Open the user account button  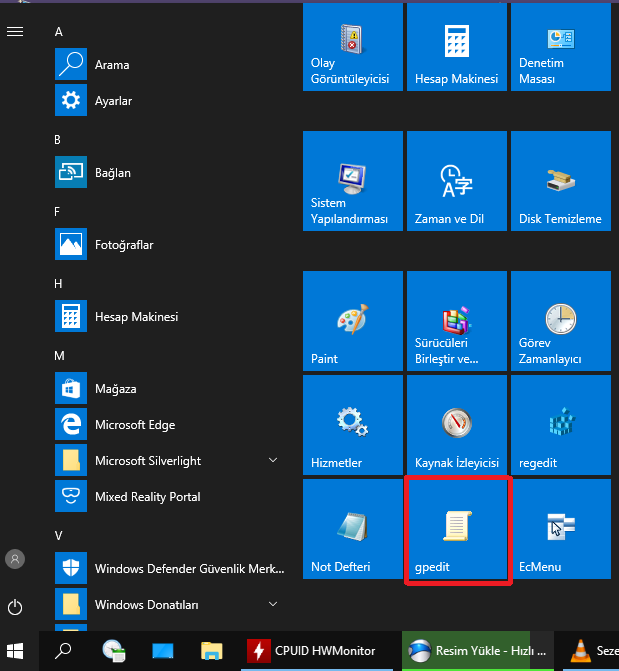15,559
